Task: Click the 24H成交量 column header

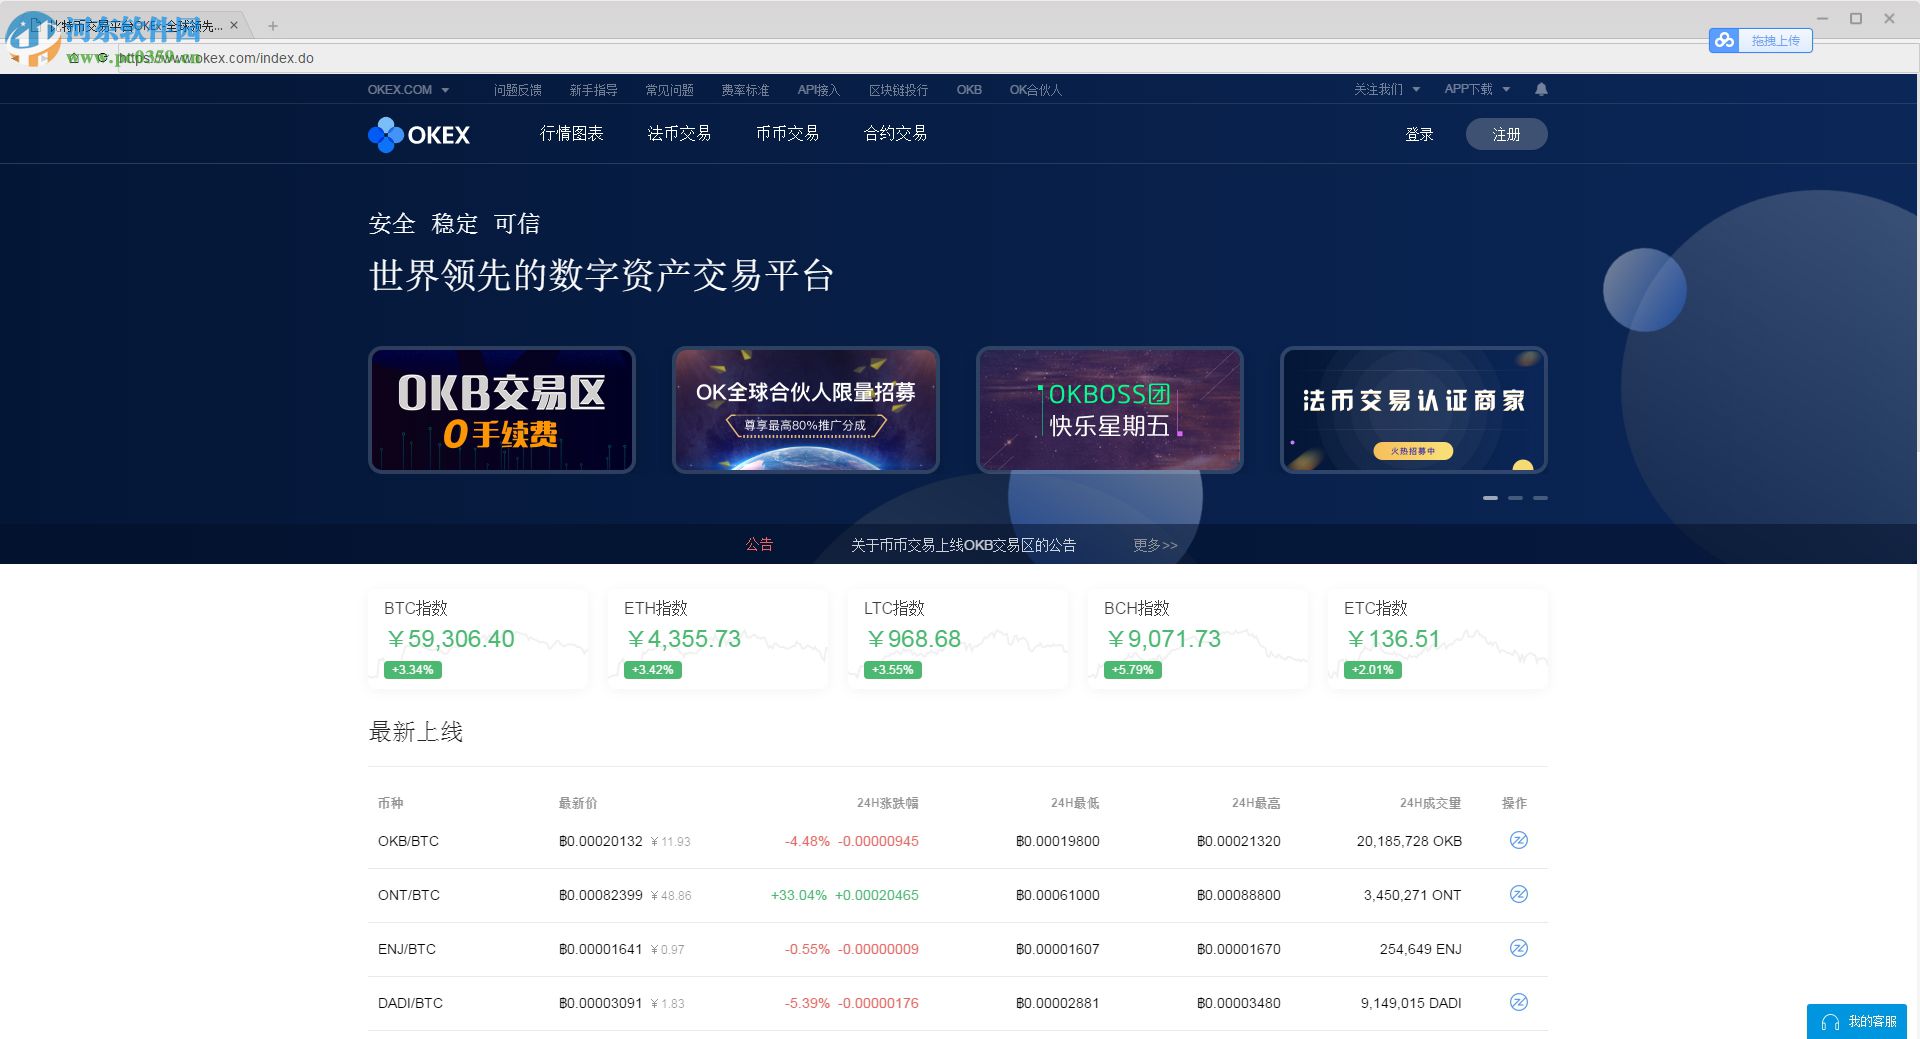Action: (1430, 803)
